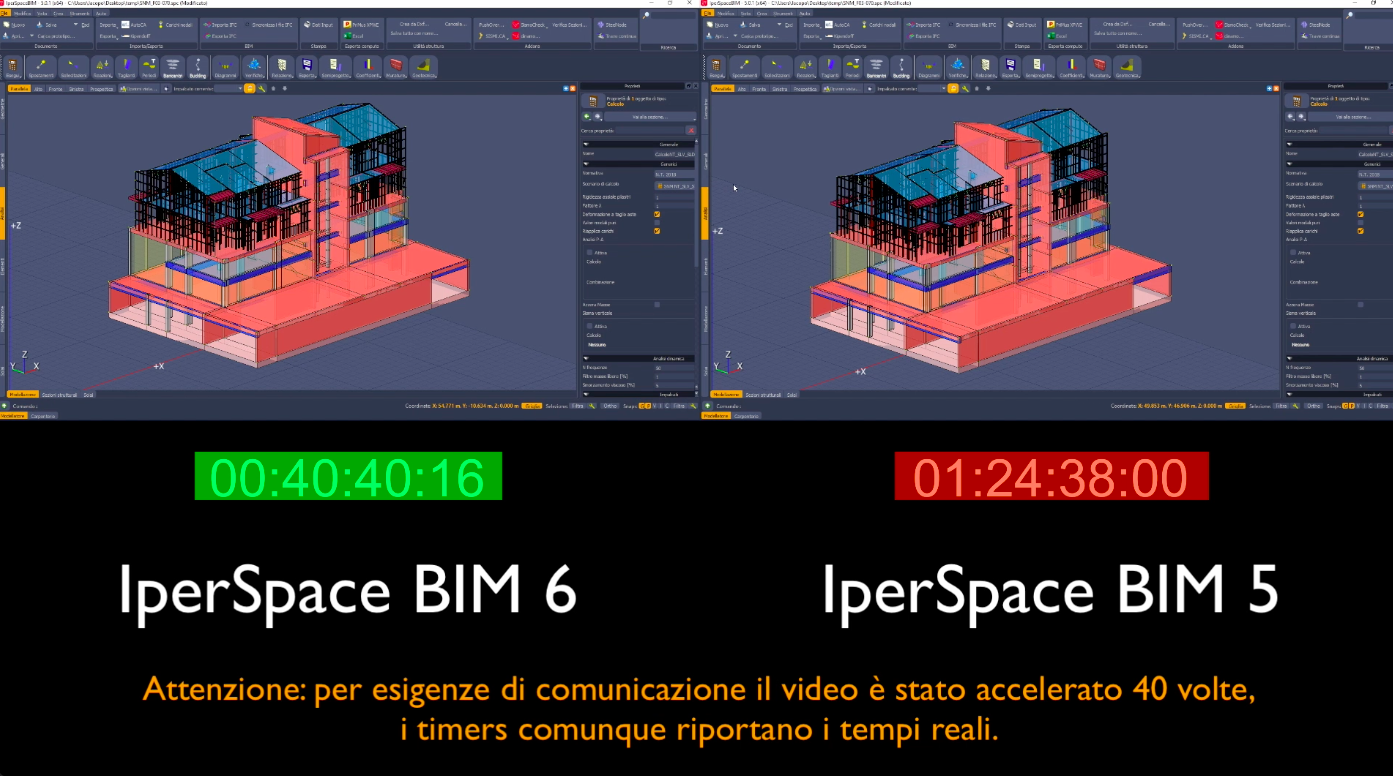
Task: Switch to the Prospettiva view tab in BIM 6
Action: [x=102, y=89]
